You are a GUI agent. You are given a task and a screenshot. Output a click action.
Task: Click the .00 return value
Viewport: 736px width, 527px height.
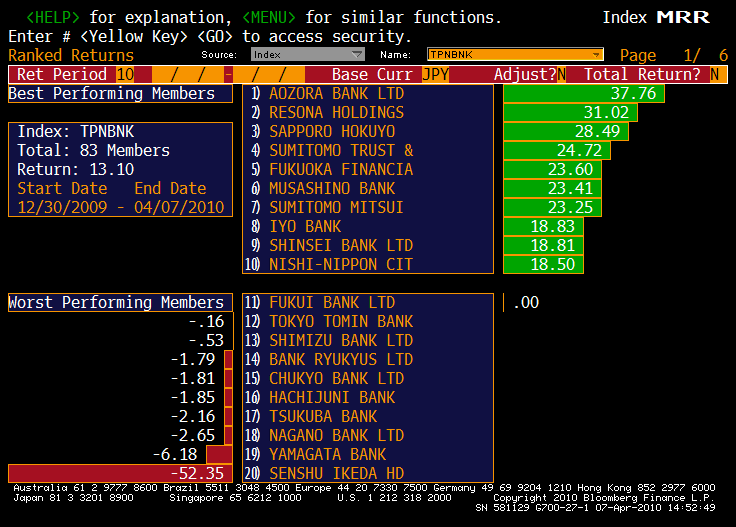click(526, 303)
